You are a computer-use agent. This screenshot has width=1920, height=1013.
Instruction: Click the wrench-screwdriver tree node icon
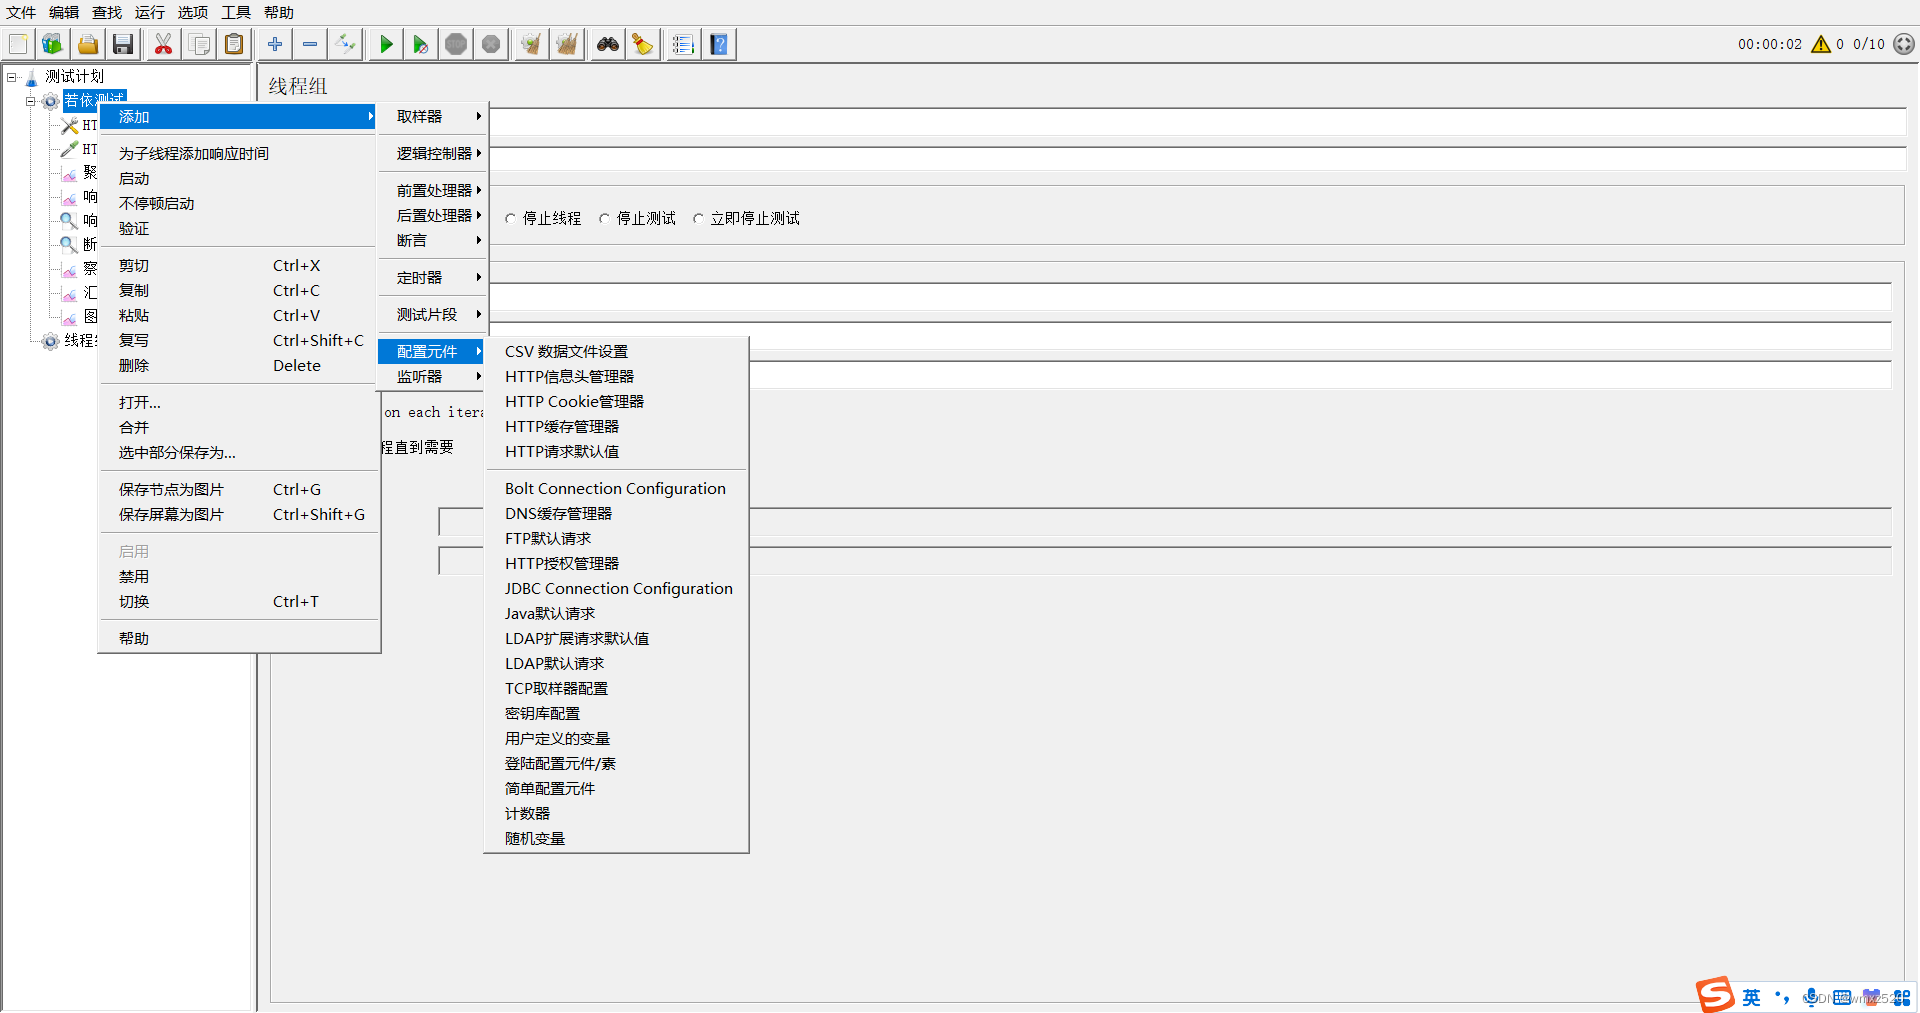tap(69, 125)
